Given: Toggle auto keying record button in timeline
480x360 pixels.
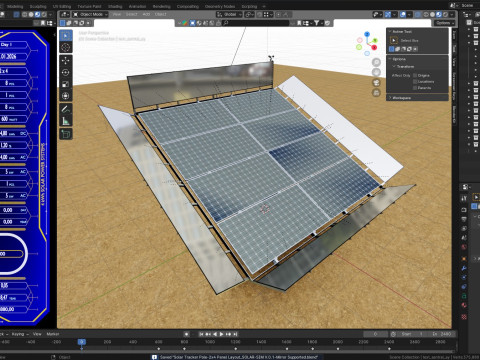Looking at the screenshot, I should coord(187,334).
